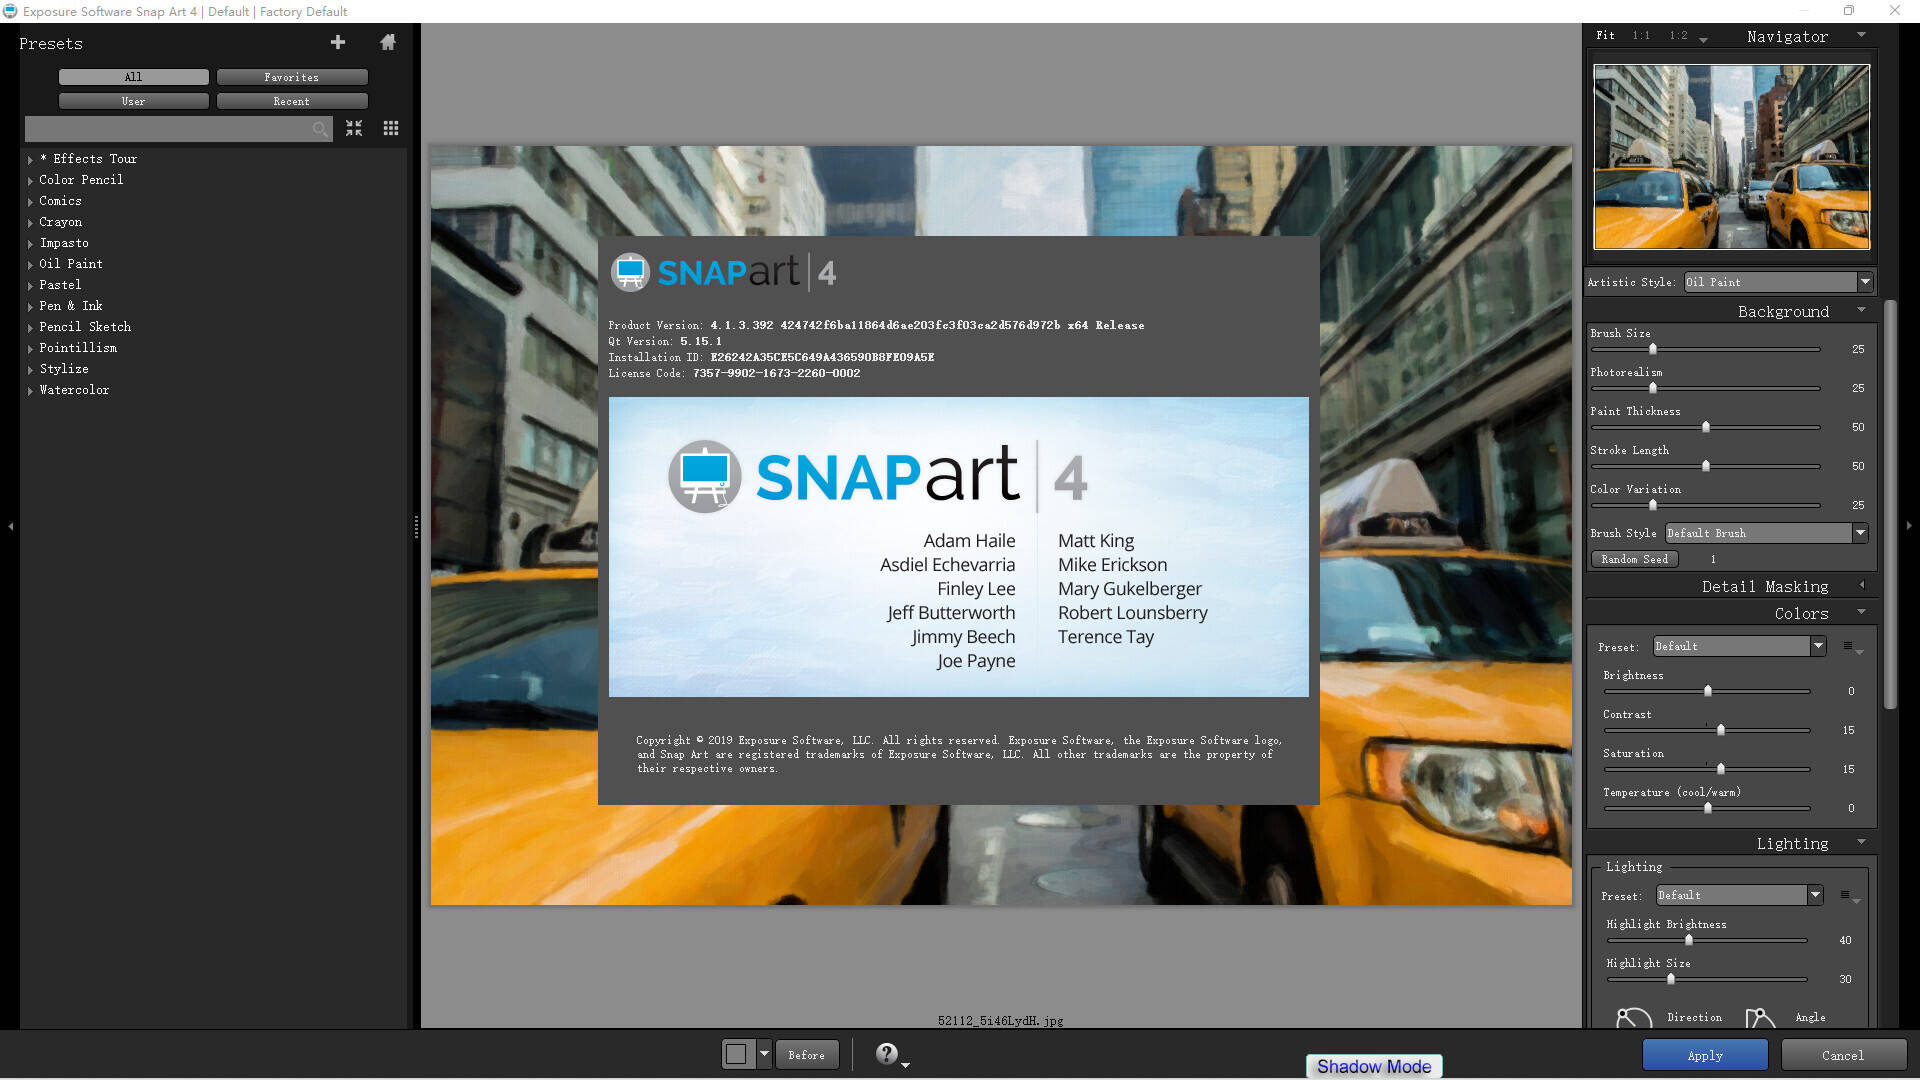
Task: Click the Random Seed button
Action: (x=1634, y=559)
